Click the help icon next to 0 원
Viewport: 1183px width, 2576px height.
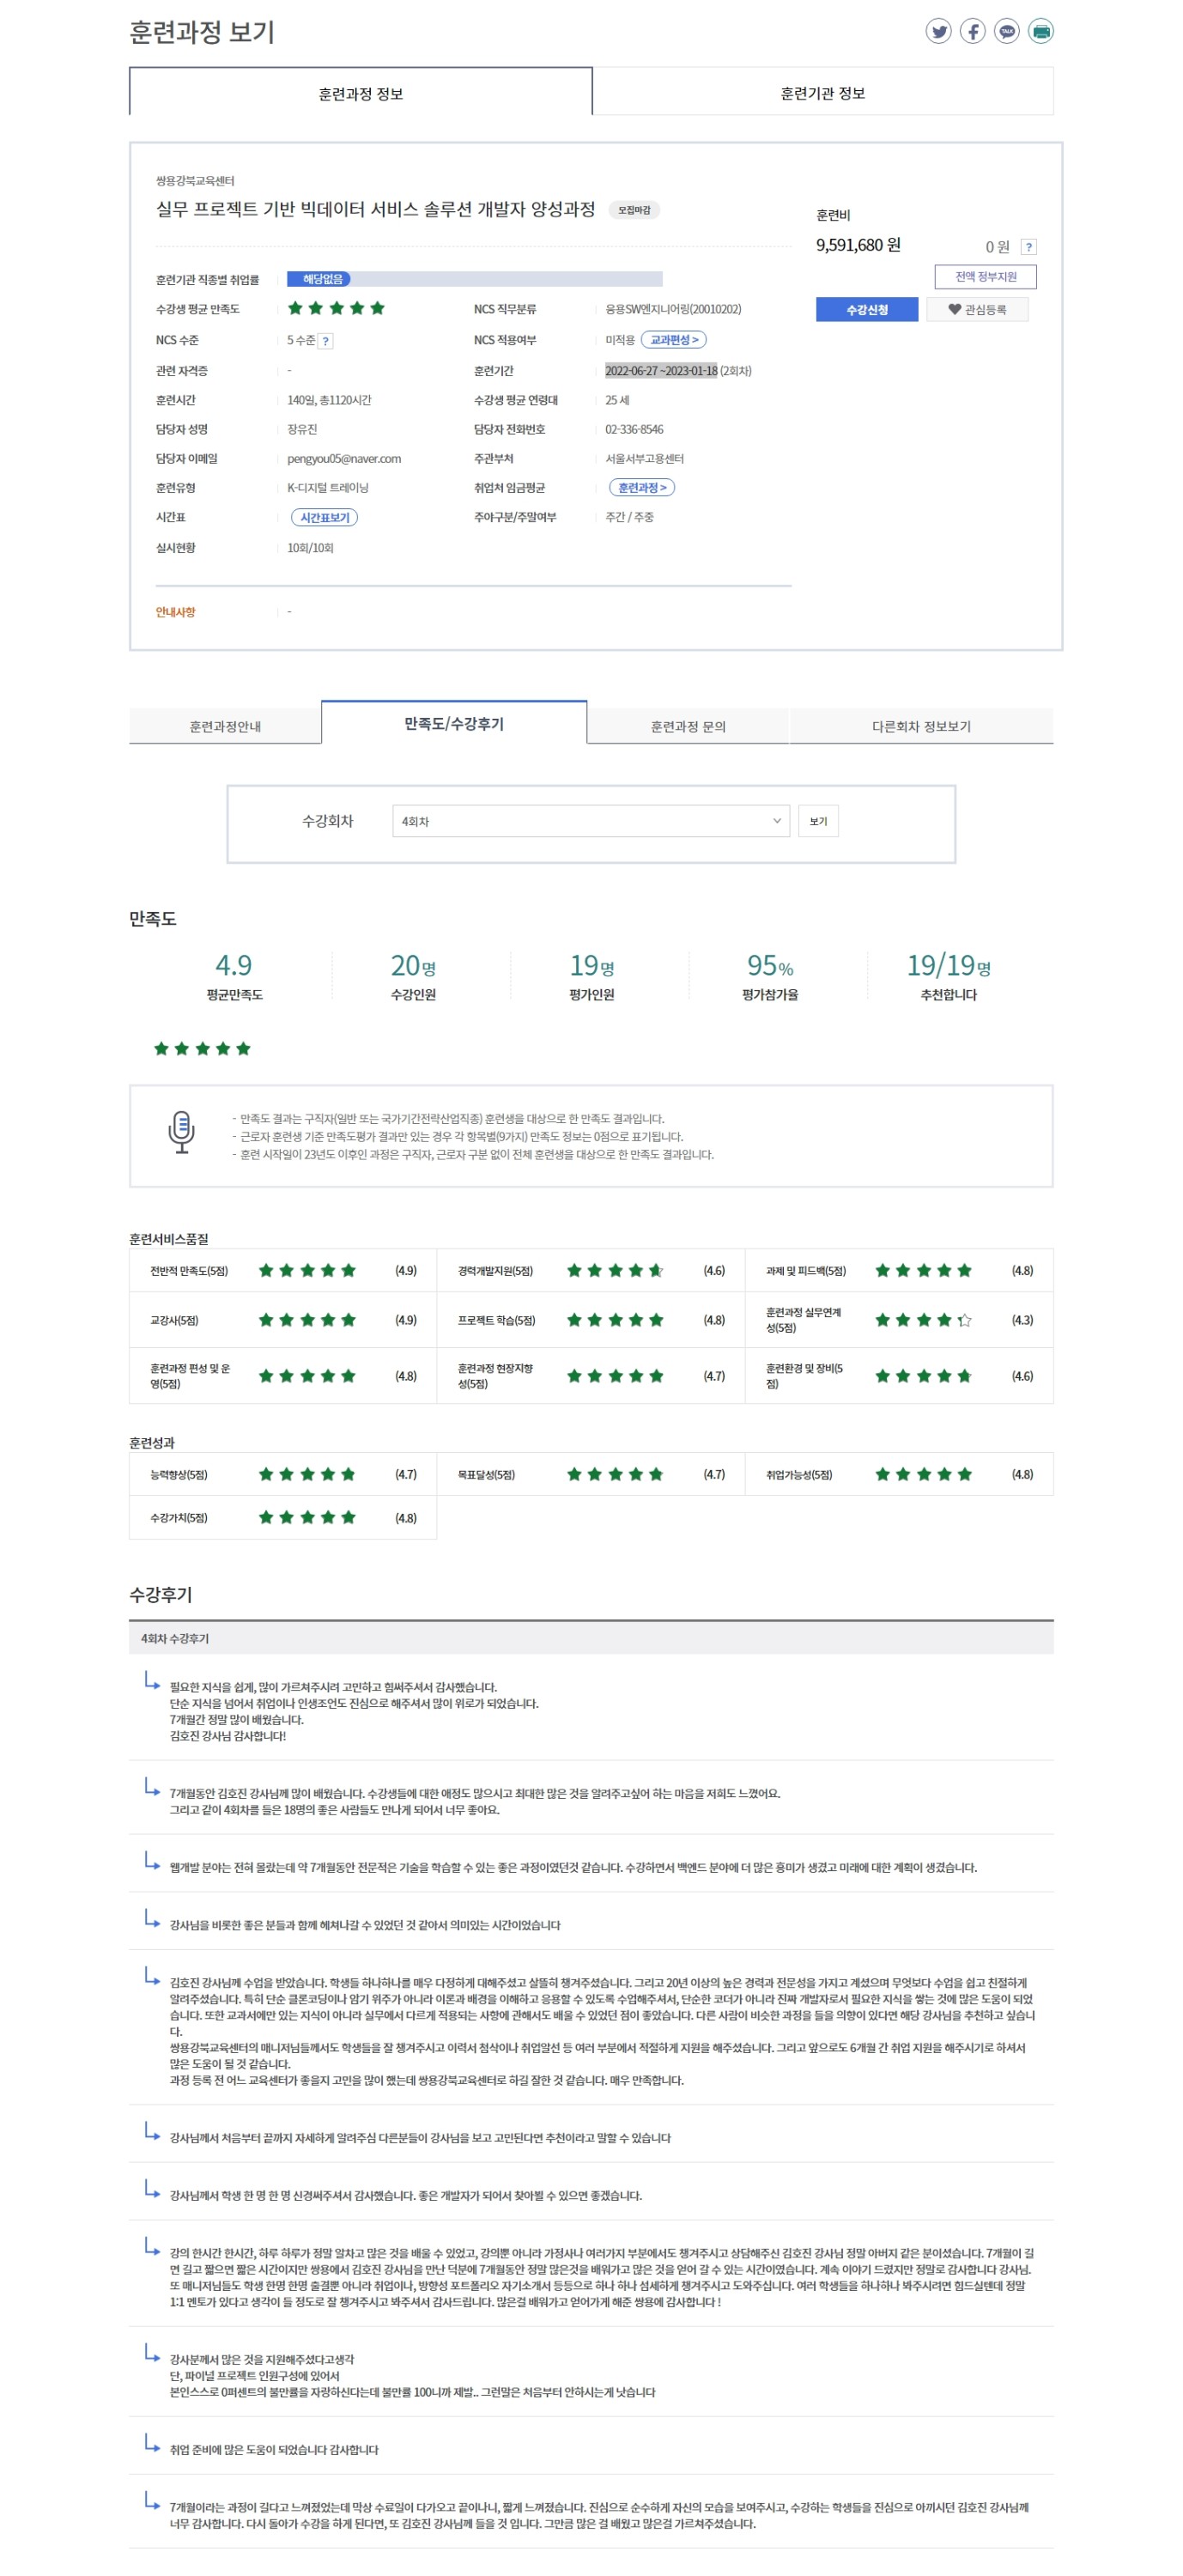point(1028,247)
